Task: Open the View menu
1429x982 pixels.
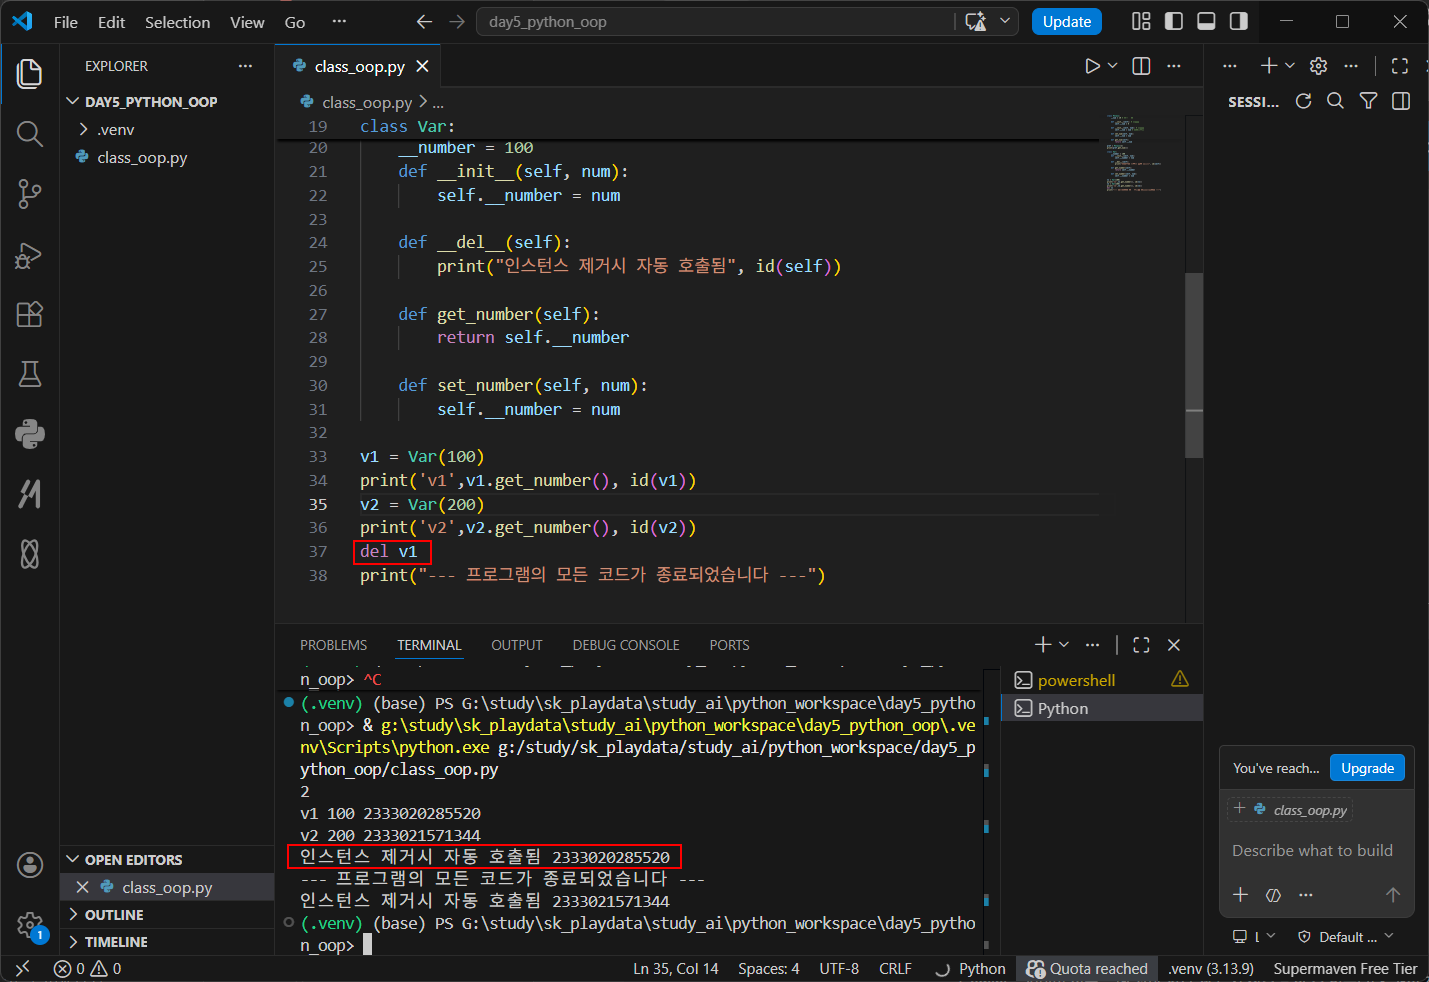Action: point(247,22)
